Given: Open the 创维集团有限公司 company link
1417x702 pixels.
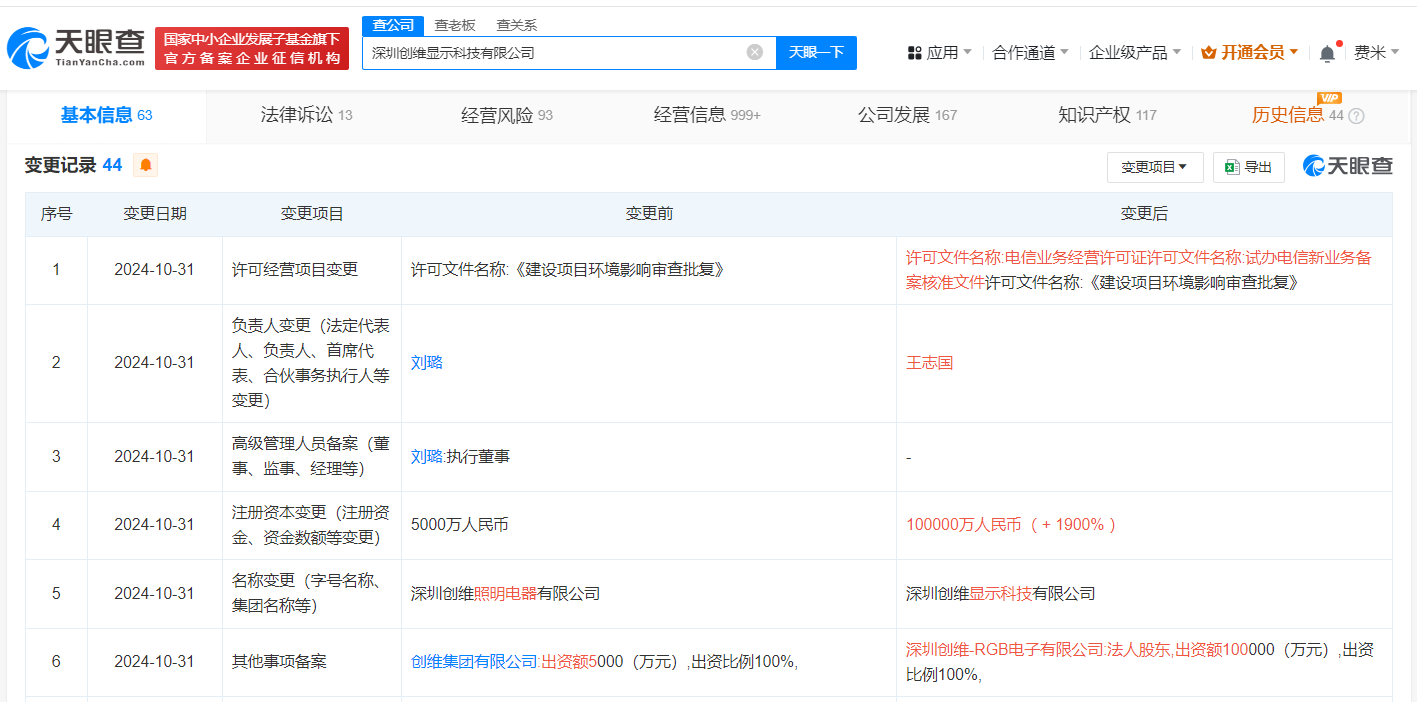Looking at the screenshot, I should tap(474, 661).
